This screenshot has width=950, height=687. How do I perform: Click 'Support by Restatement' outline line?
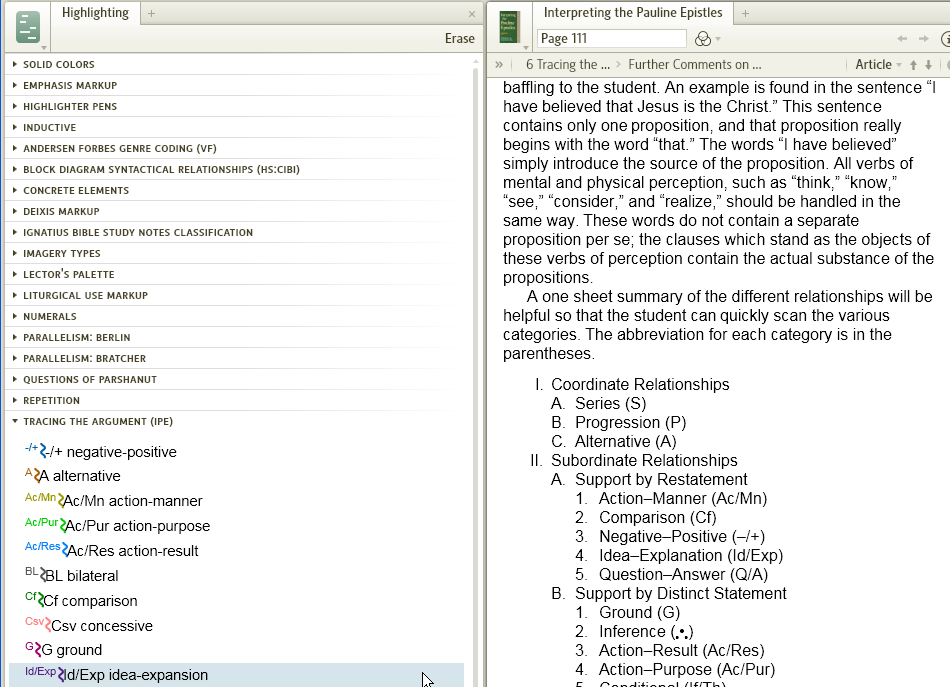(661, 479)
